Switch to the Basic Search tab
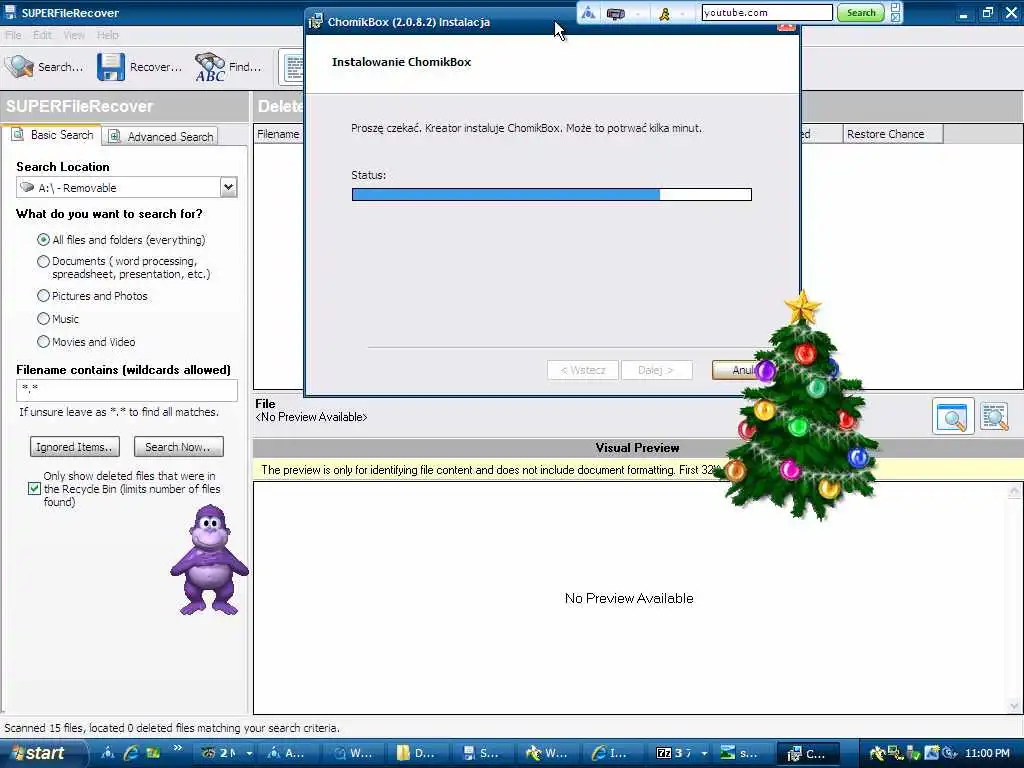The image size is (1024, 768). tap(52, 135)
